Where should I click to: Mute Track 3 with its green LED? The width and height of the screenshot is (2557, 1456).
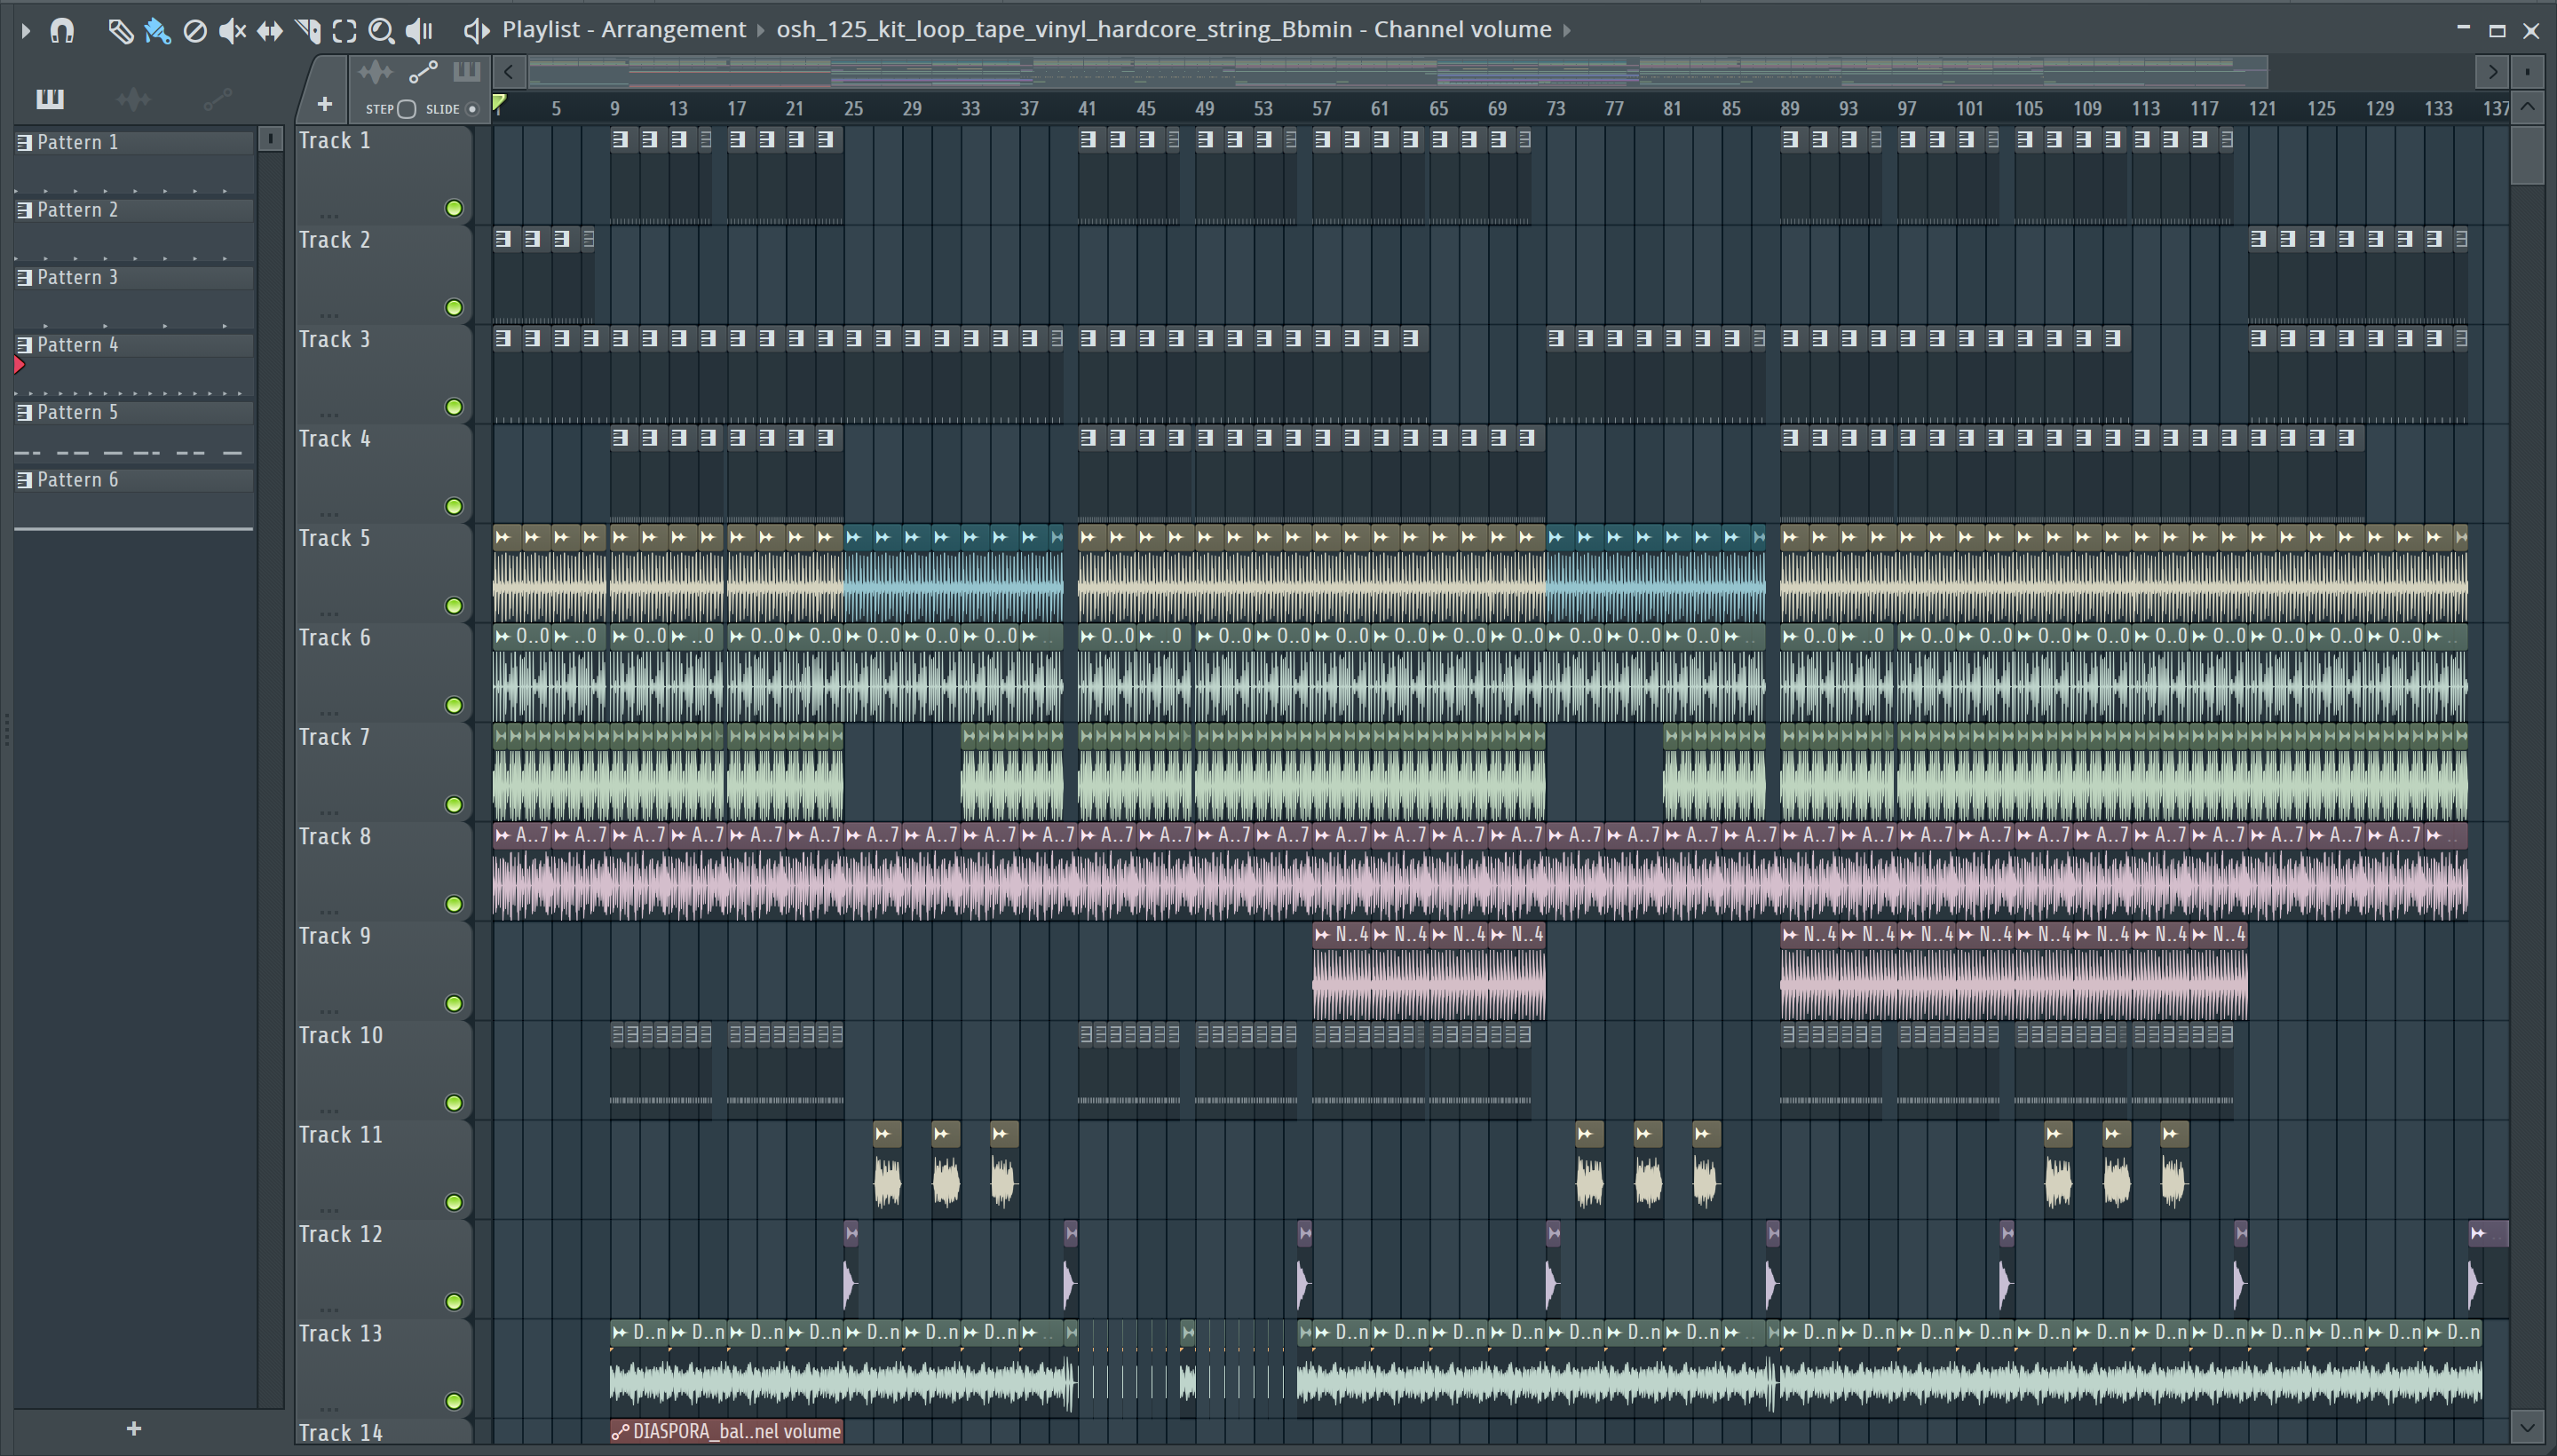point(454,407)
